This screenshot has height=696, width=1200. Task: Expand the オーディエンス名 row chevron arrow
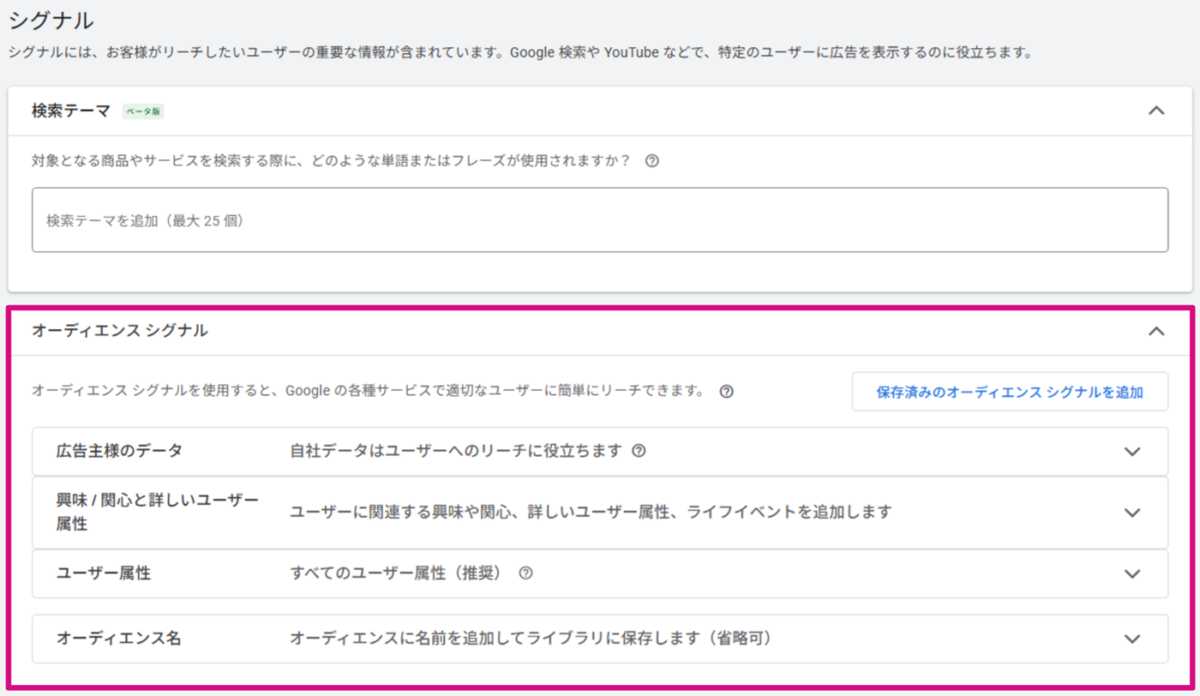click(1132, 639)
